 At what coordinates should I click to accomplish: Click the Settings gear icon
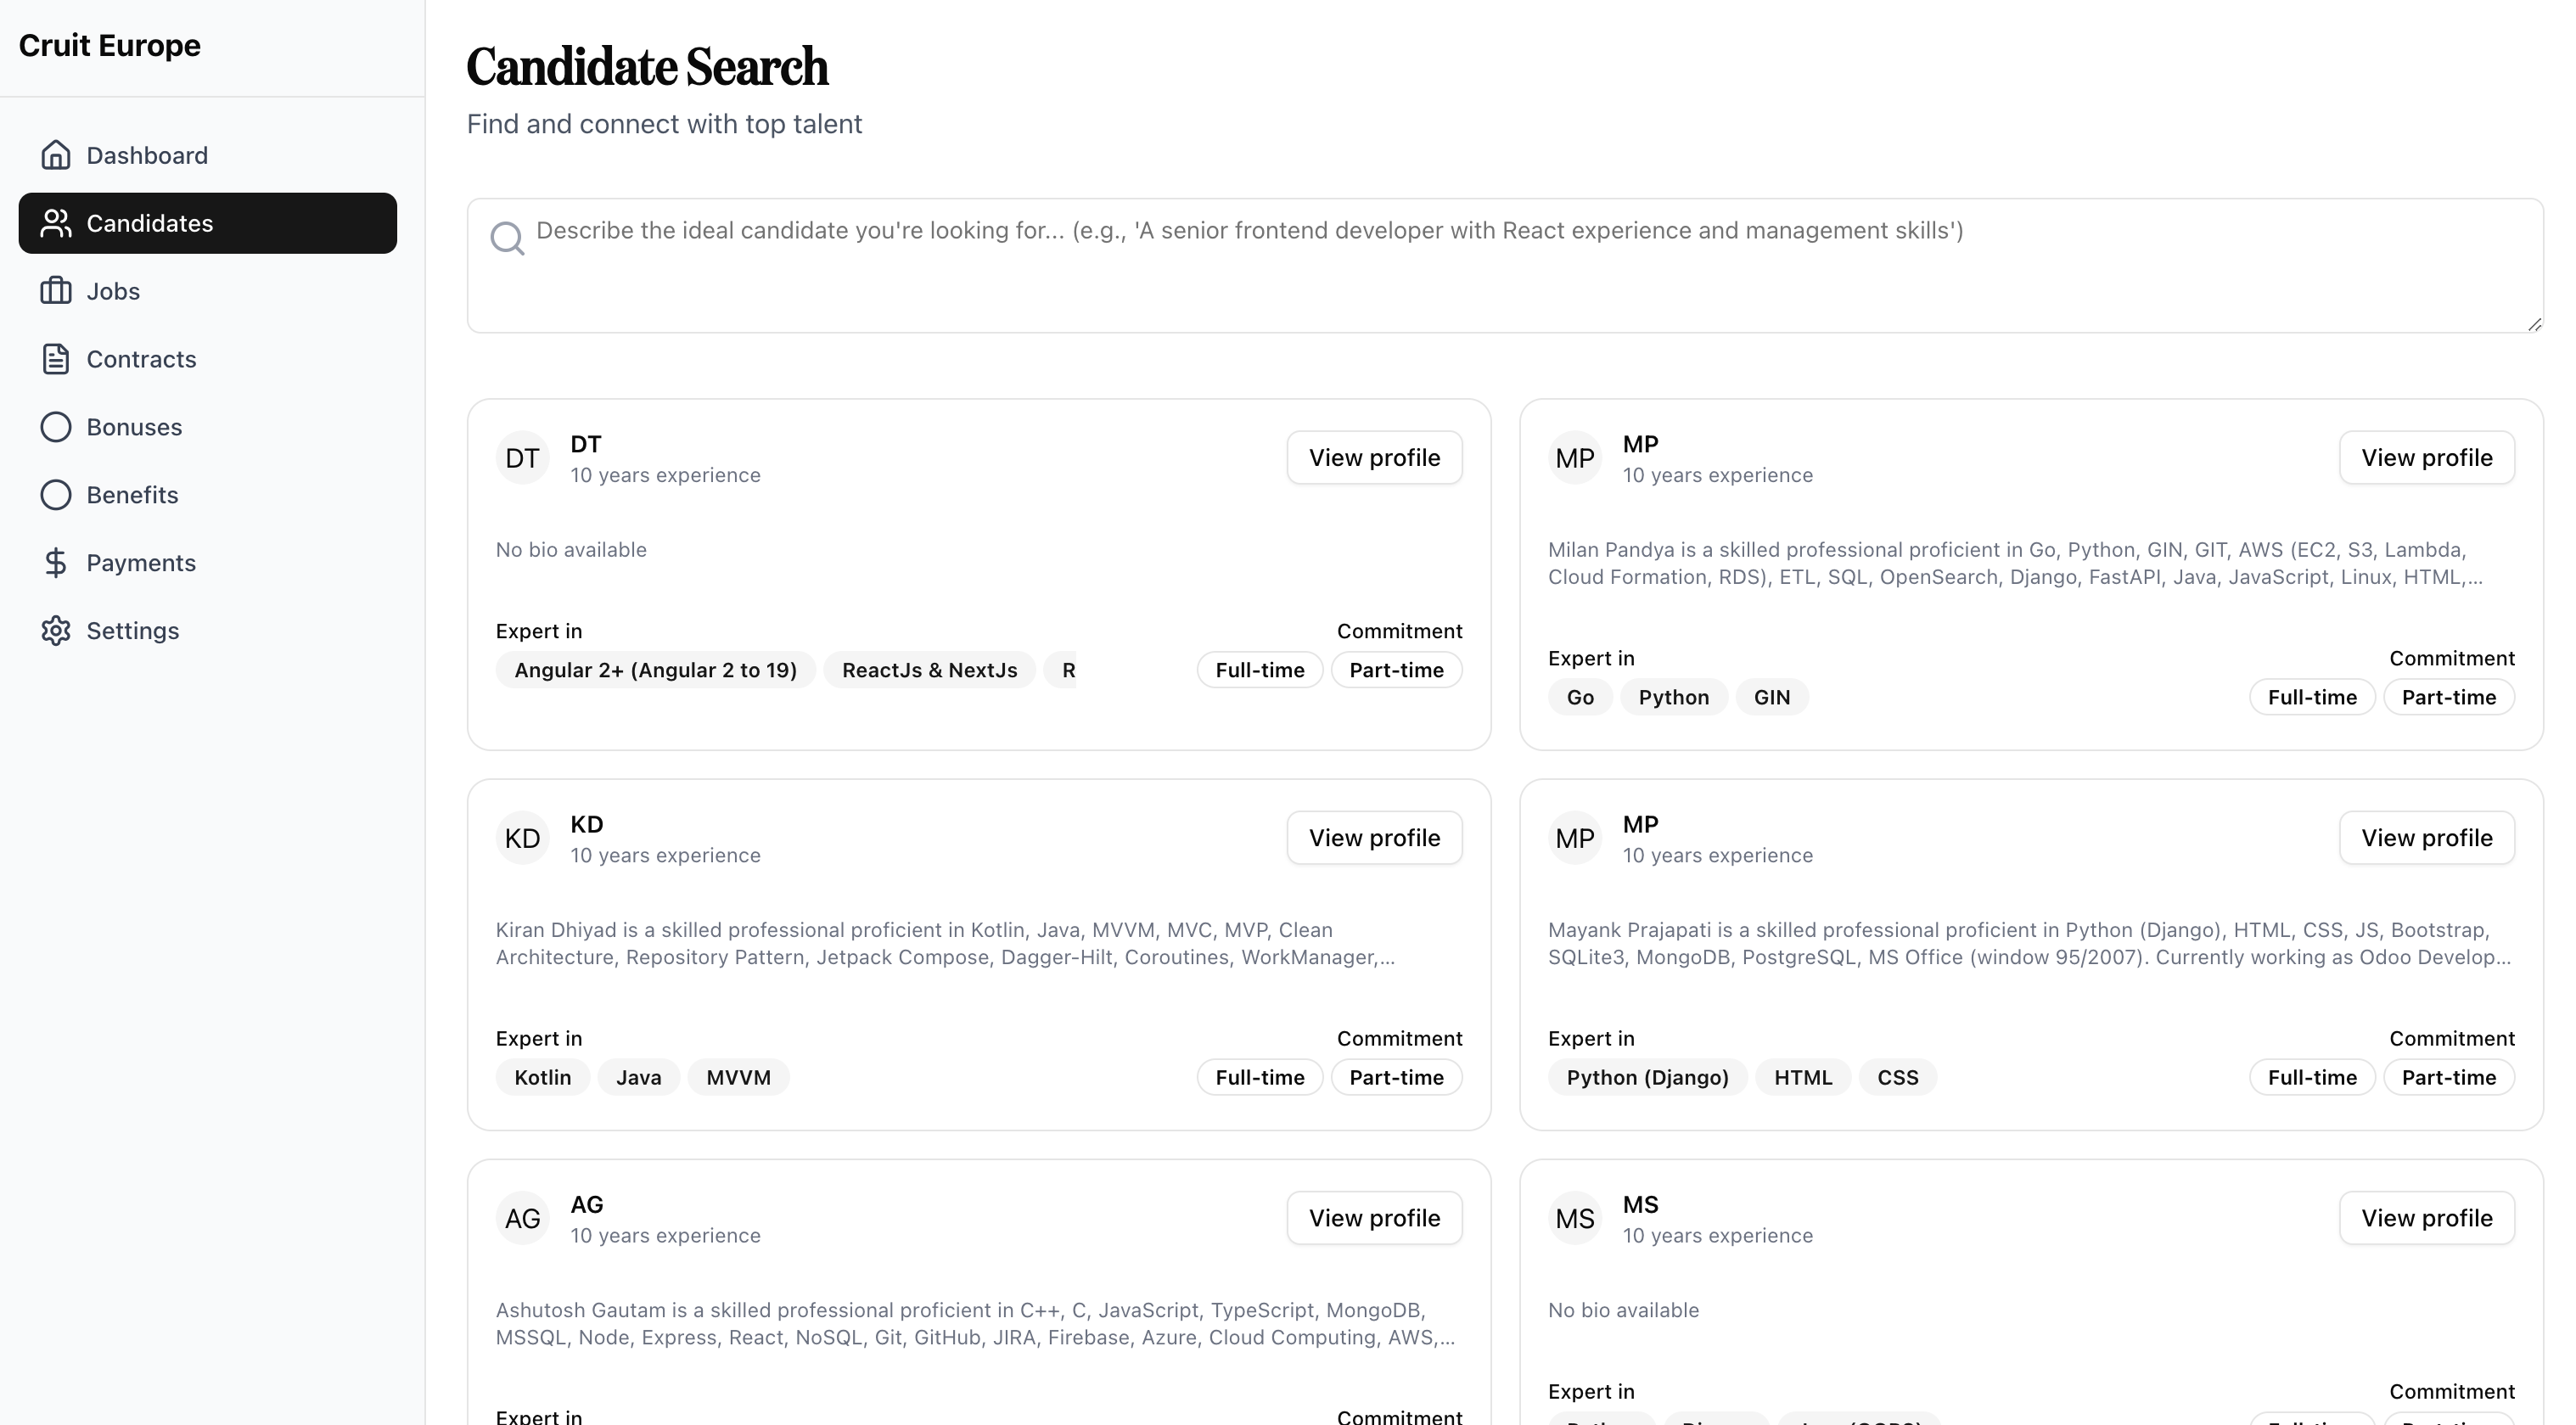(x=56, y=631)
